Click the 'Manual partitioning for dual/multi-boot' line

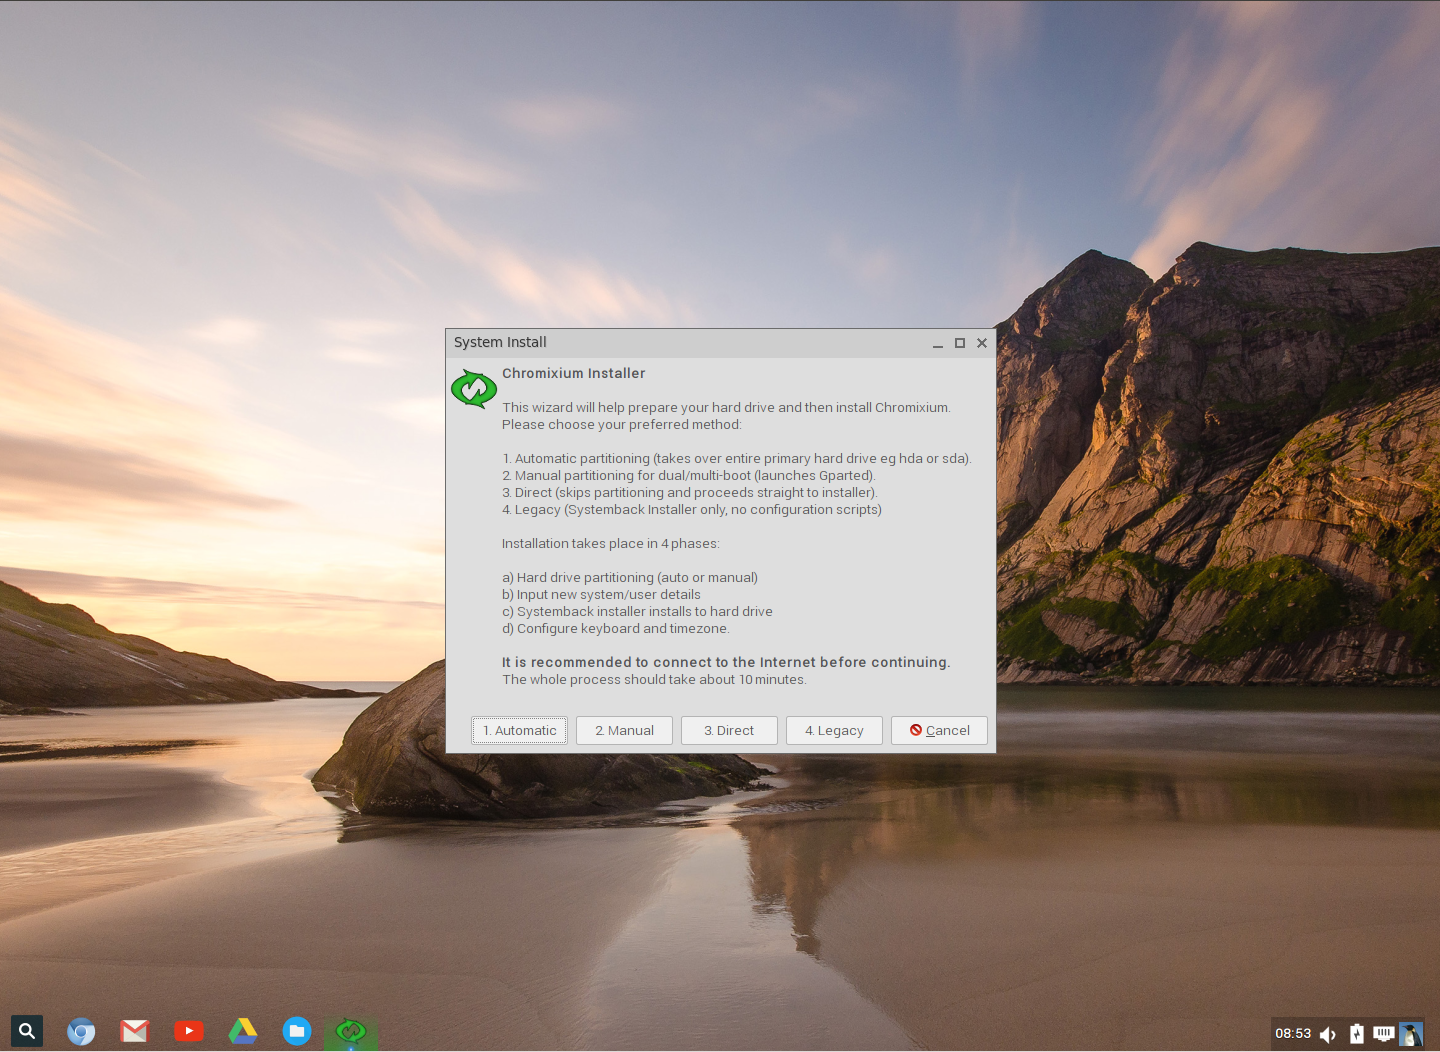pyautogui.click(x=689, y=476)
